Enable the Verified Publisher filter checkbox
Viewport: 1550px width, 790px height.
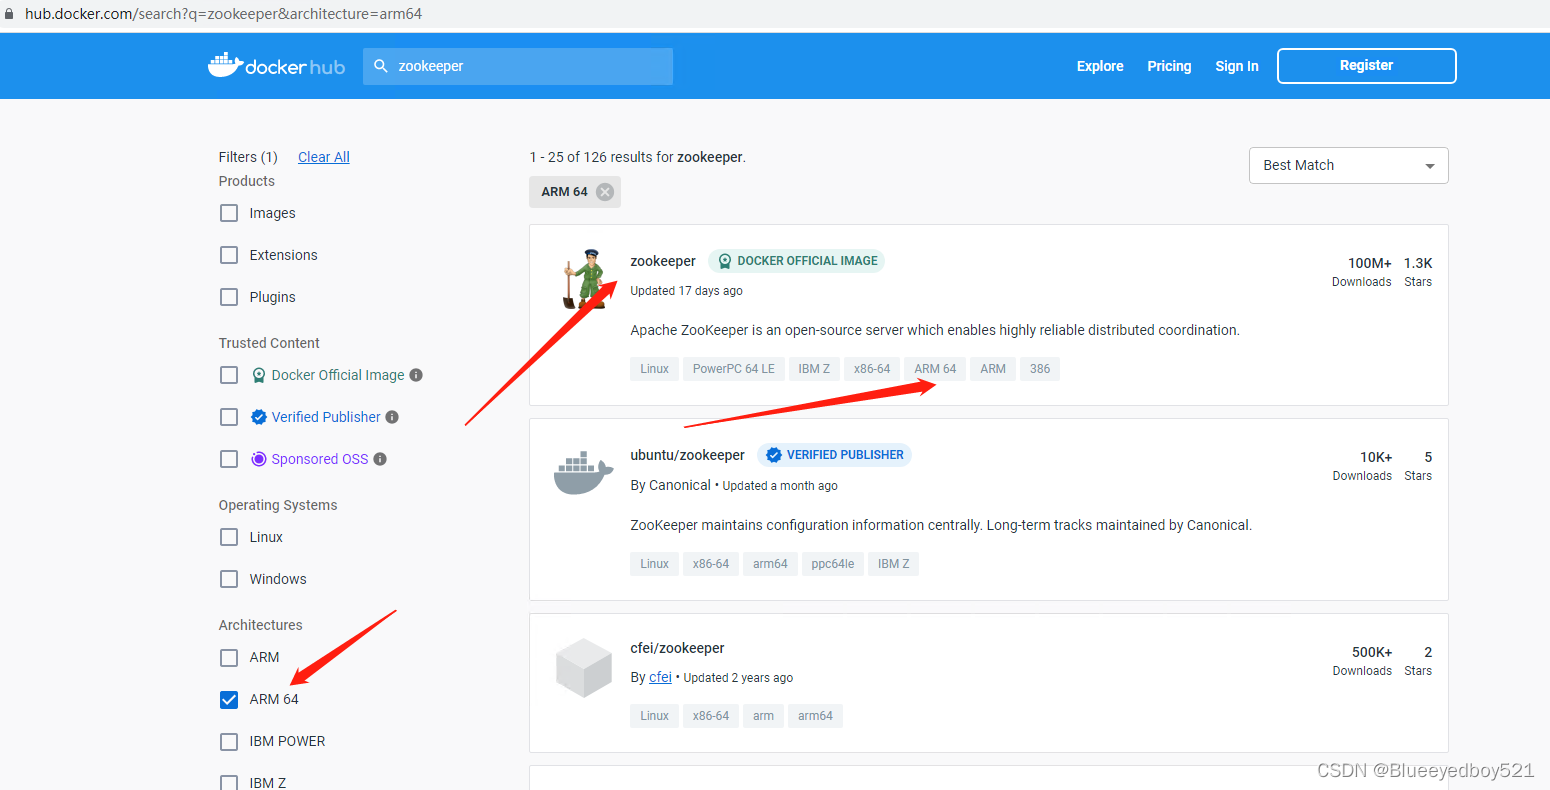tap(229, 417)
